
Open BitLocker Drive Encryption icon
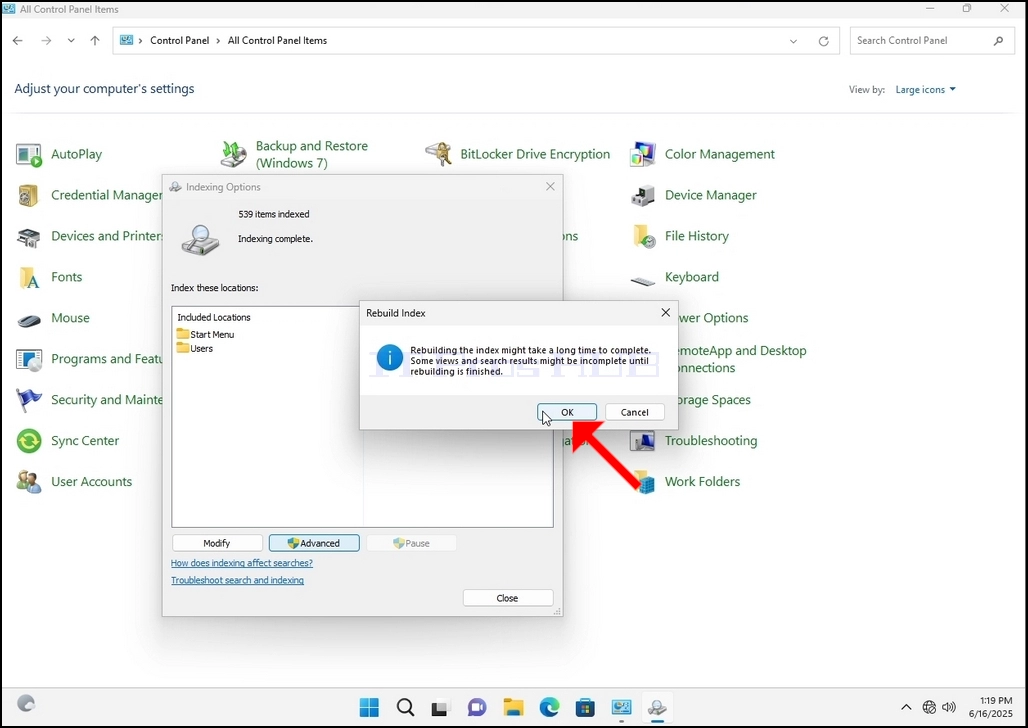[438, 155]
